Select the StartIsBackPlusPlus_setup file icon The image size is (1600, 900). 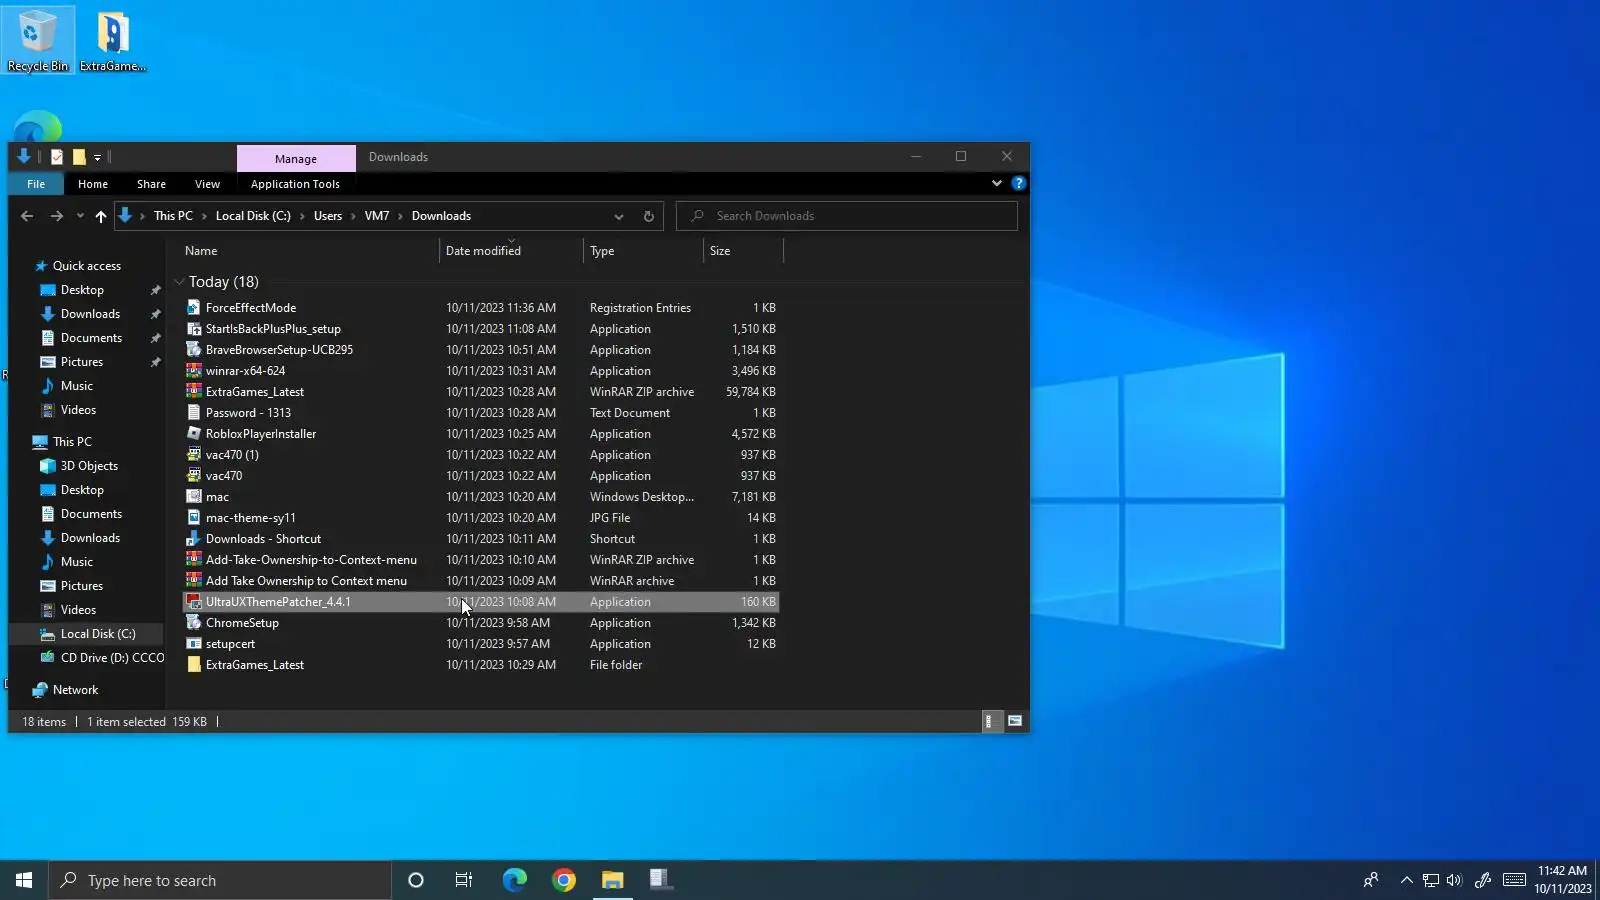pos(194,329)
